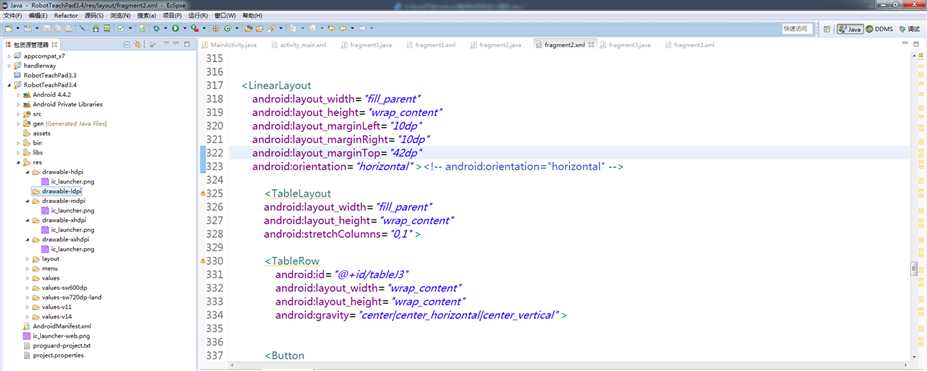Switch to the 调试 debug perspective

910,28
